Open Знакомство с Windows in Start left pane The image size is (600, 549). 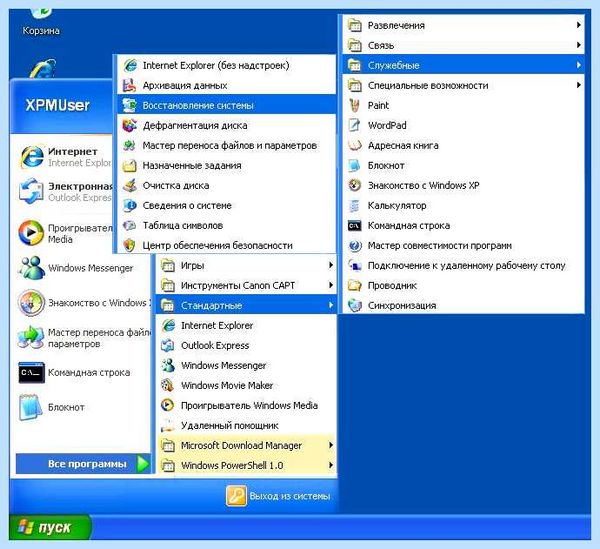click(82, 303)
